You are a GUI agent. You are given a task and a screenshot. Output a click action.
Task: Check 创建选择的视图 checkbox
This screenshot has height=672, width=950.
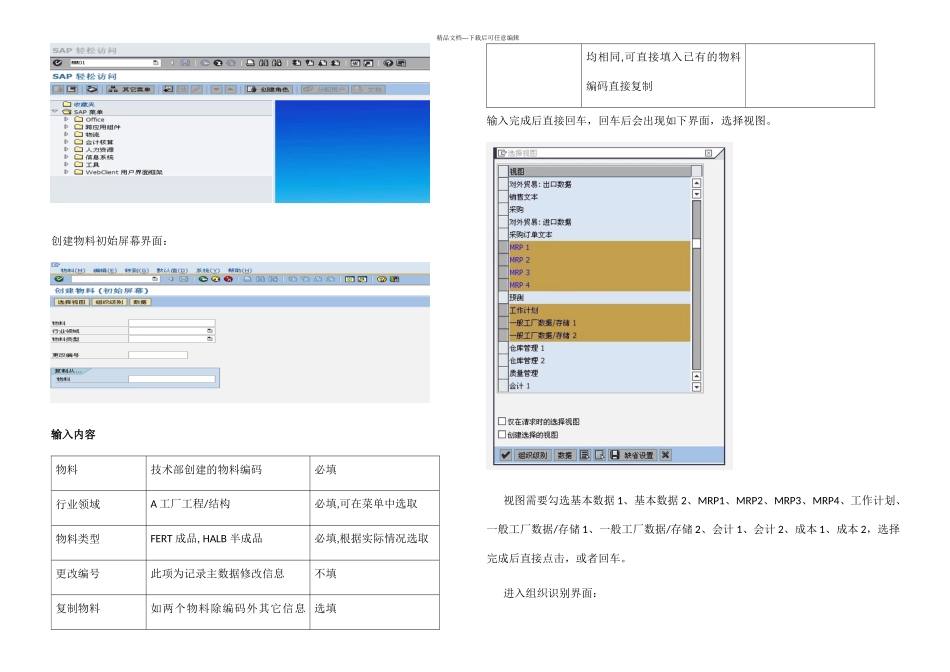point(502,434)
